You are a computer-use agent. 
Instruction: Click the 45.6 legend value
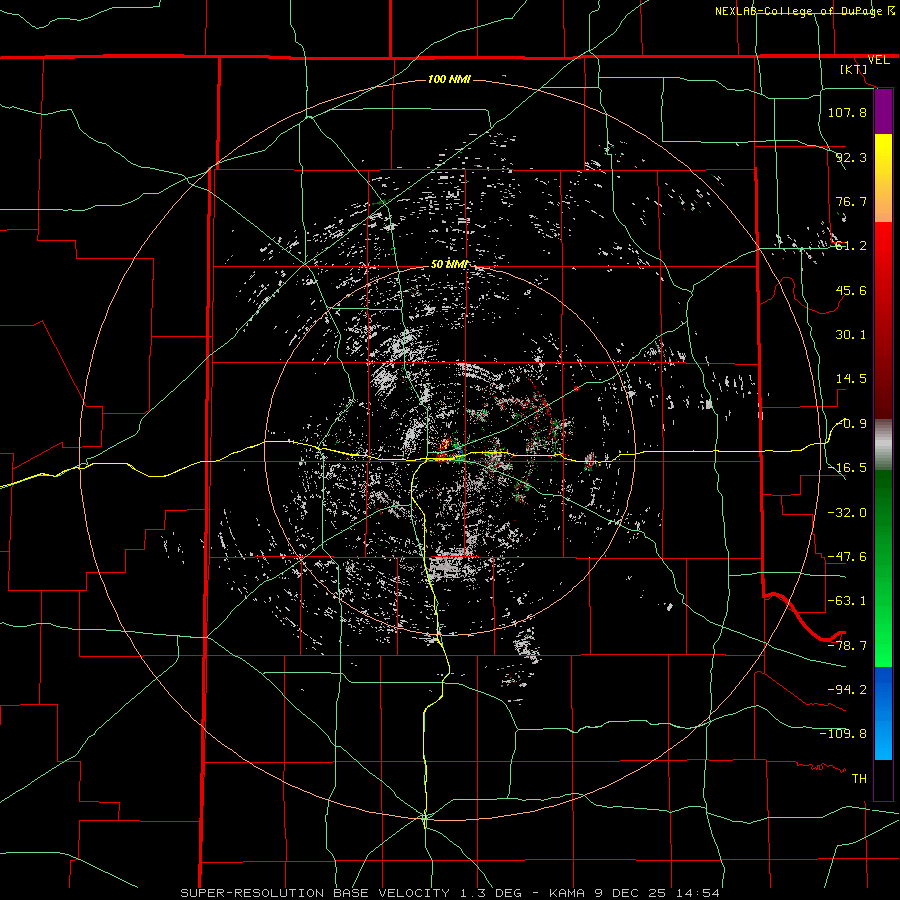click(851, 290)
